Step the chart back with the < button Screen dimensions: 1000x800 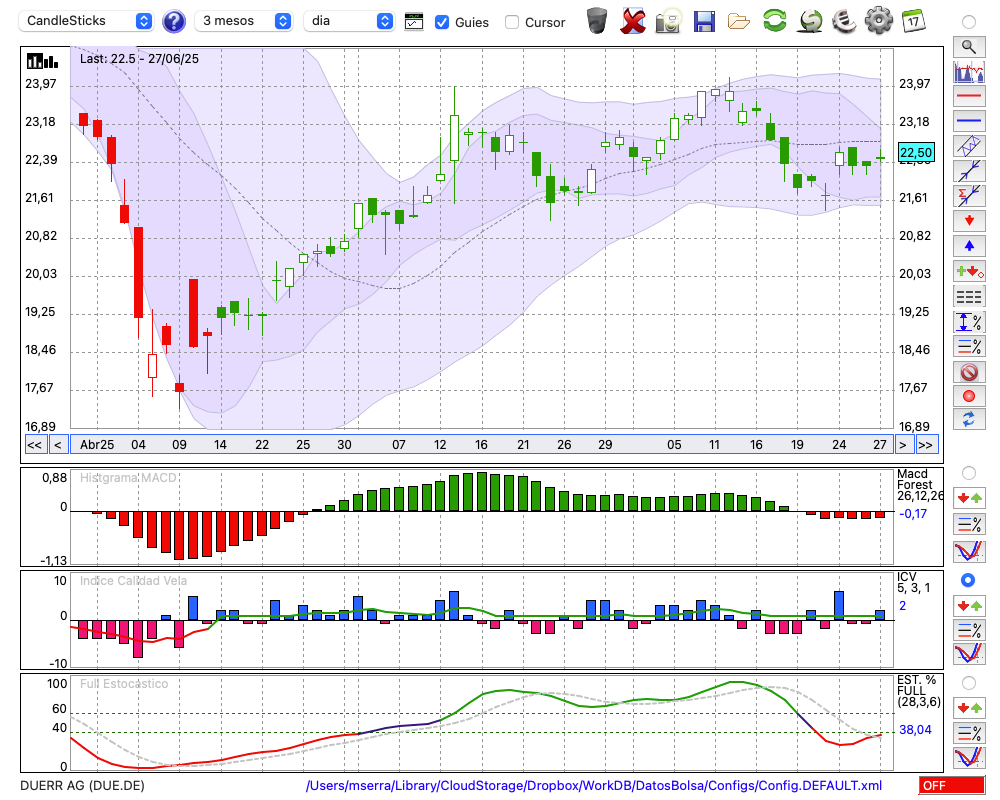(58, 445)
